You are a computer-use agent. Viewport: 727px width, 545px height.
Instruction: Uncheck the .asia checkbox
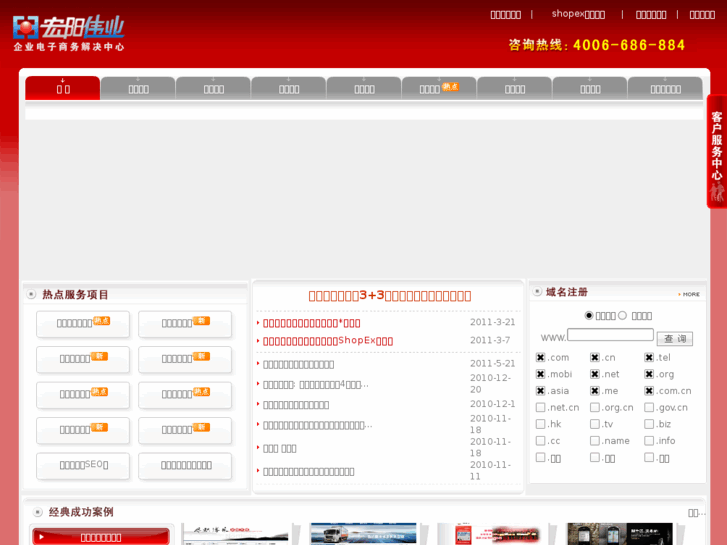pos(540,391)
